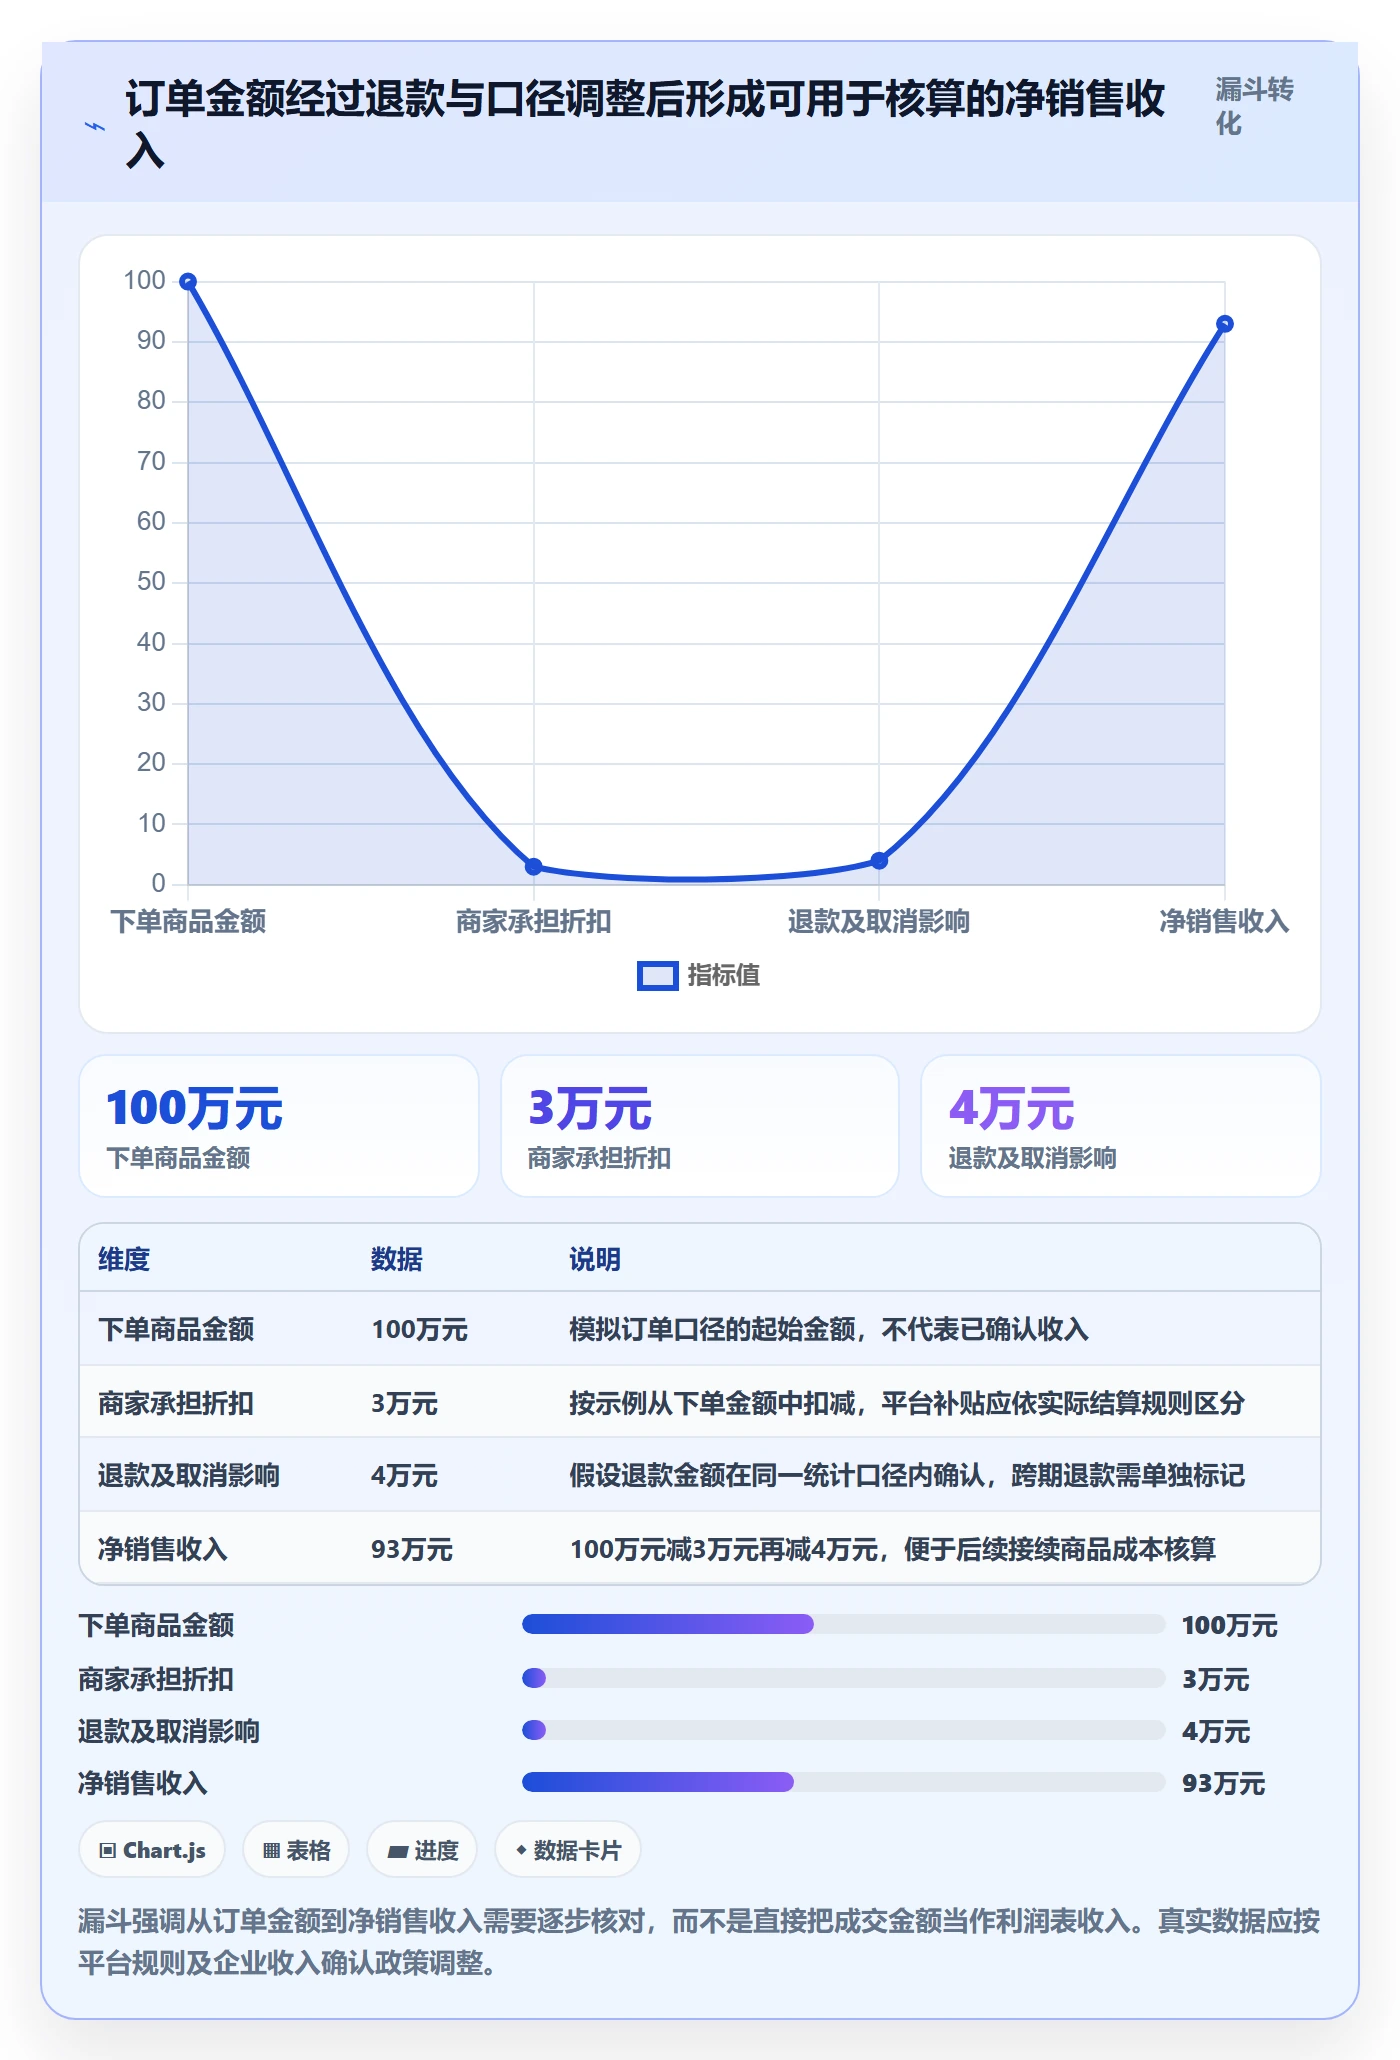Click the 商家承担折扣 data point on the chart
The width and height of the screenshot is (1400, 2060).
tap(534, 866)
